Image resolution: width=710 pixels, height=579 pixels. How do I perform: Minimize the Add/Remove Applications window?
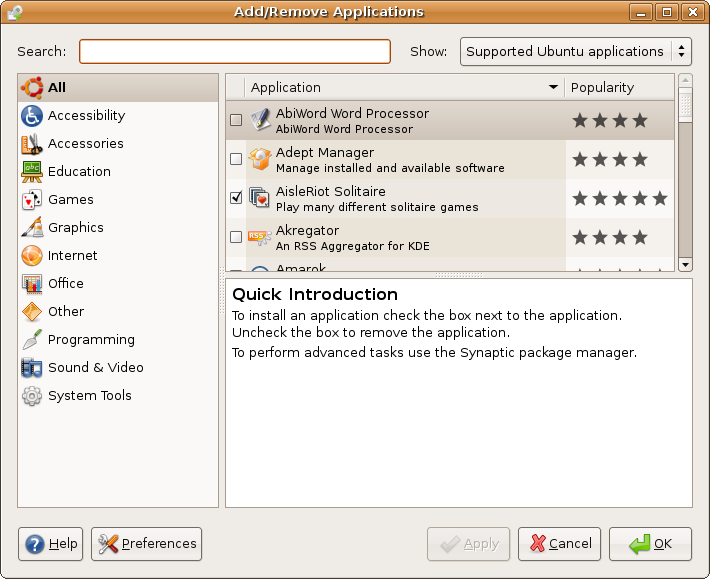641,12
